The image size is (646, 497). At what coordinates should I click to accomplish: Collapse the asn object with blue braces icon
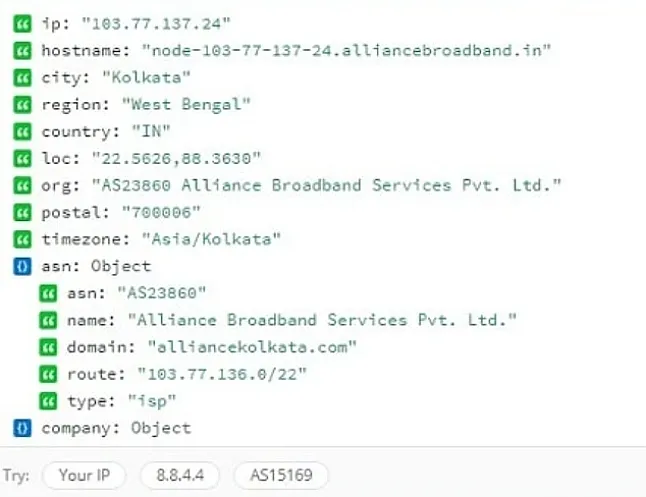pos(22,267)
